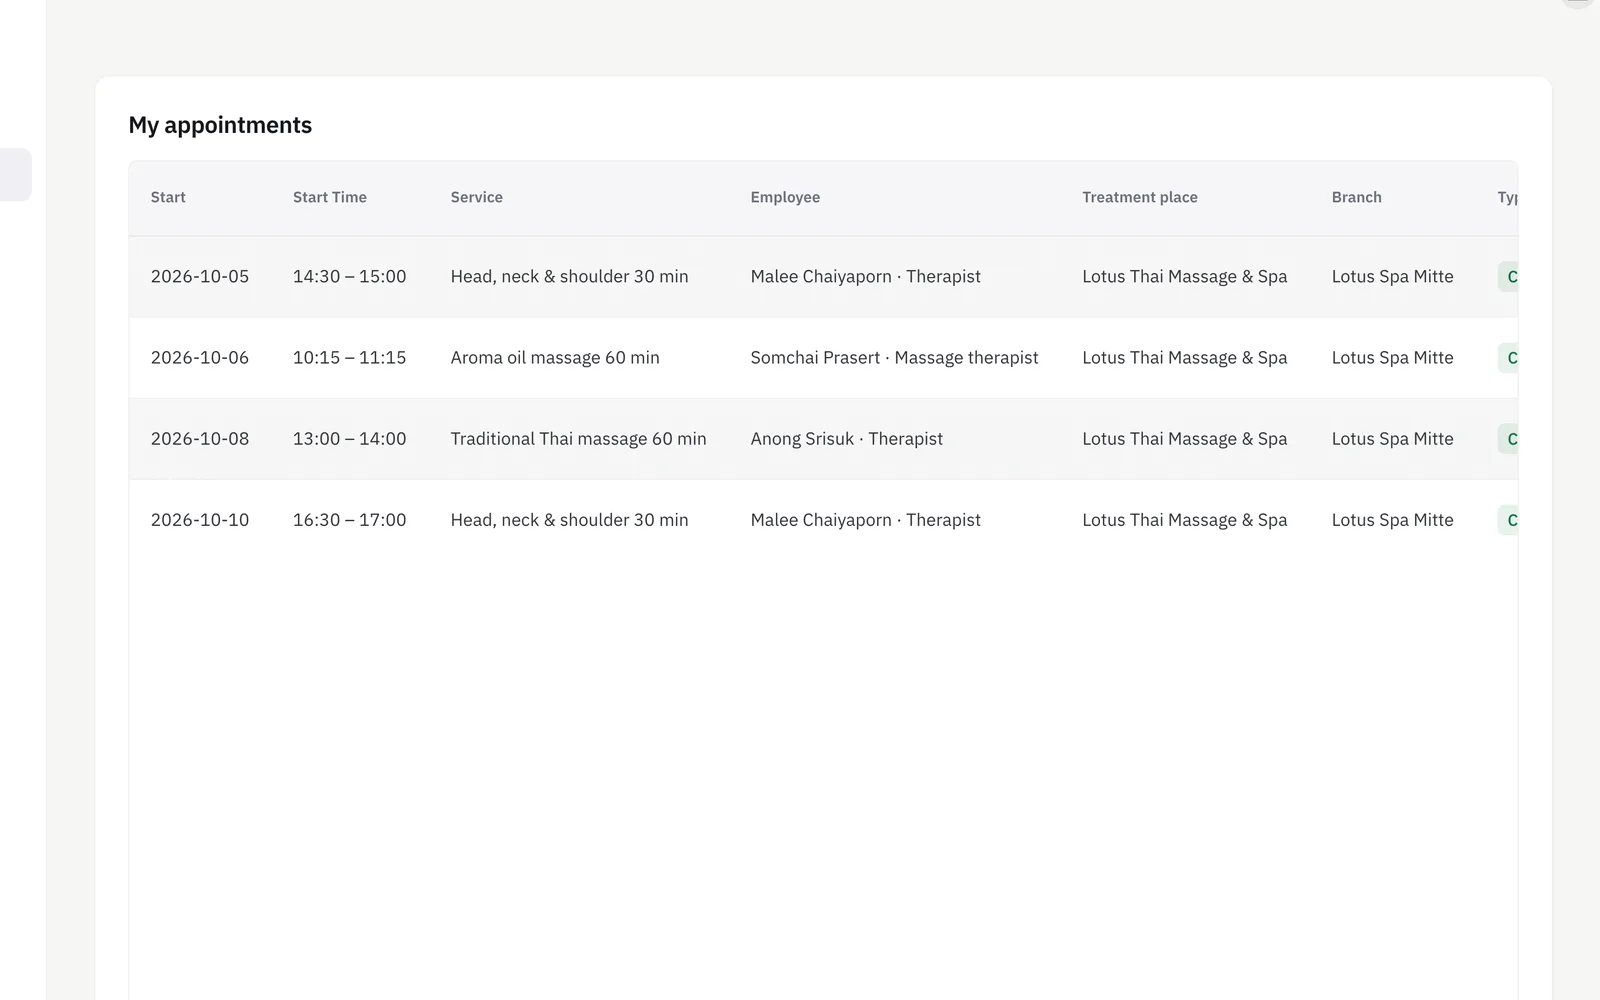Select the 2026-10-08 date cell
The height and width of the screenshot is (1000, 1600).
pos(200,438)
